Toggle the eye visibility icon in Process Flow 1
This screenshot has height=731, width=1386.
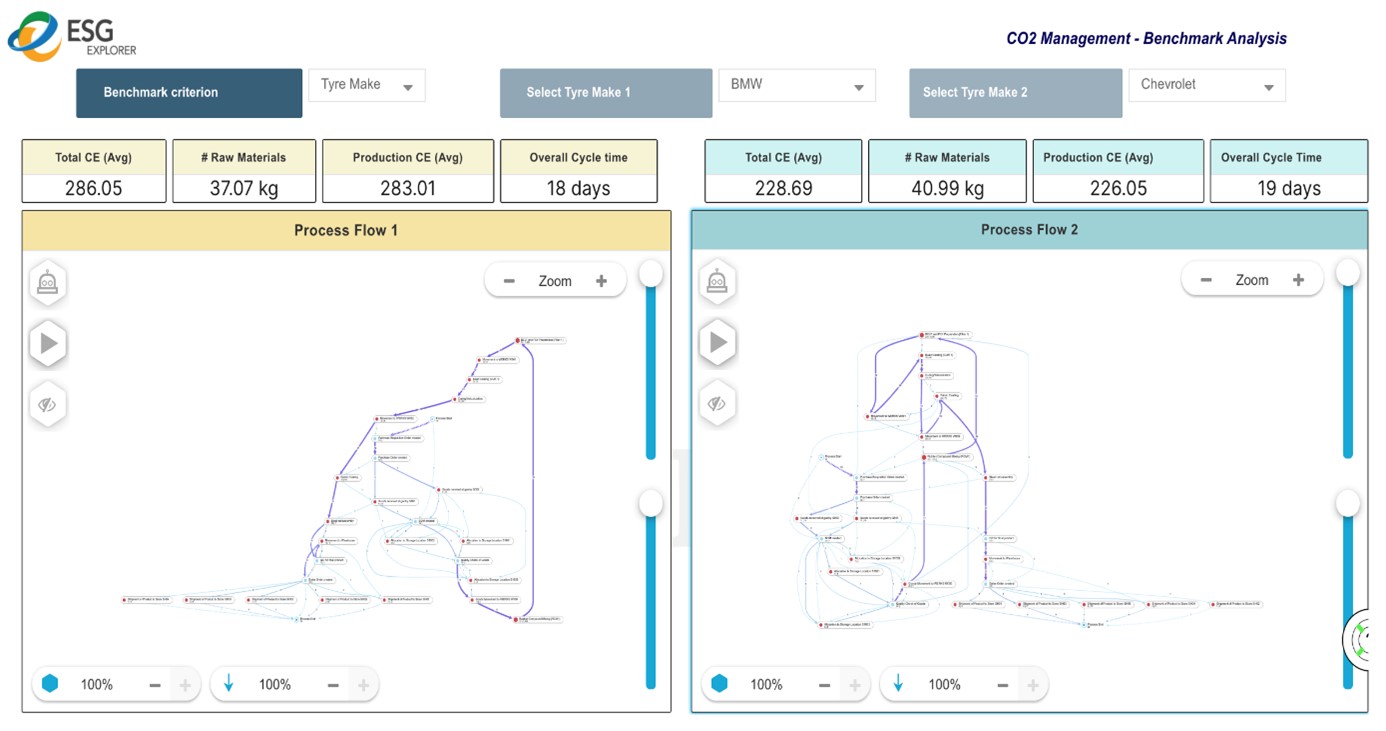[47, 405]
